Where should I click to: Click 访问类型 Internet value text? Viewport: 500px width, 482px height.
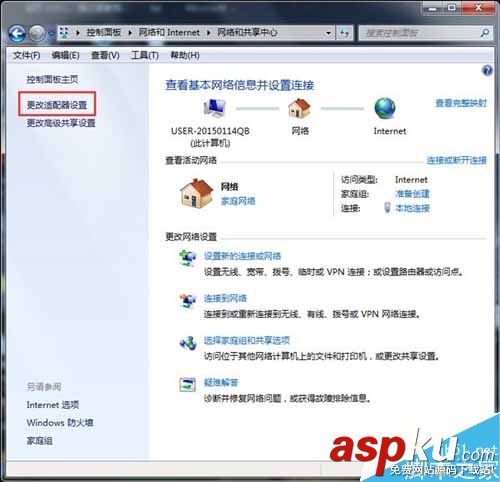pos(411,180)
